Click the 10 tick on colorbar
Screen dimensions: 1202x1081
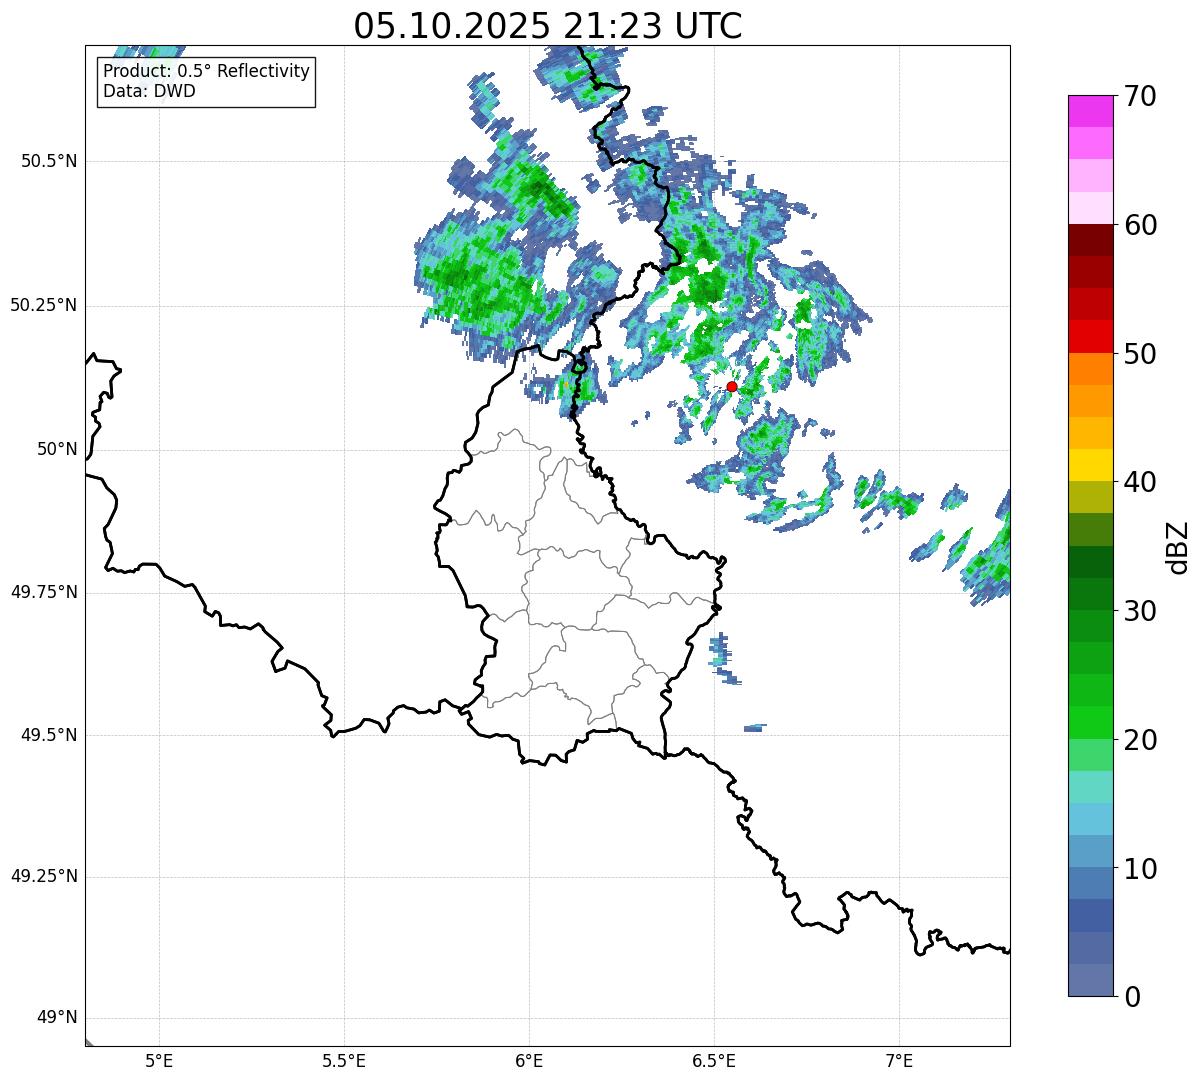coord(1141,868)
